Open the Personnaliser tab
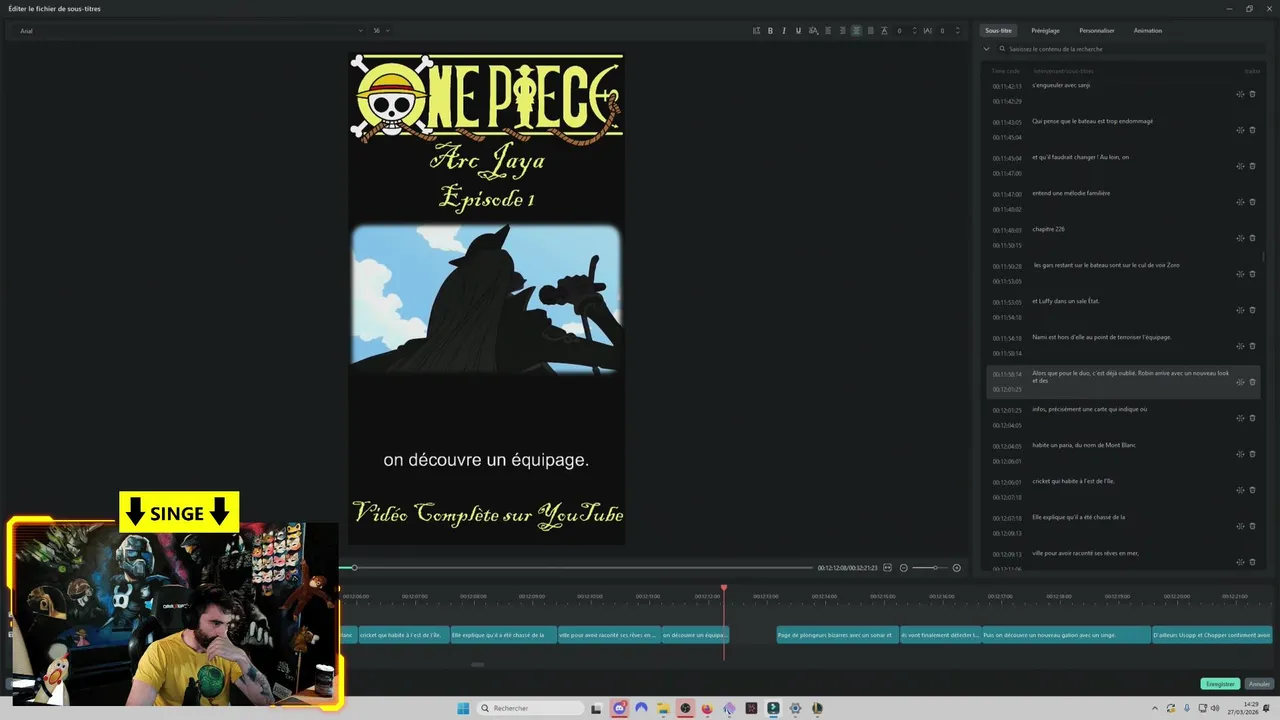This screenshot has height=720, width=1280. (1097, 31)
